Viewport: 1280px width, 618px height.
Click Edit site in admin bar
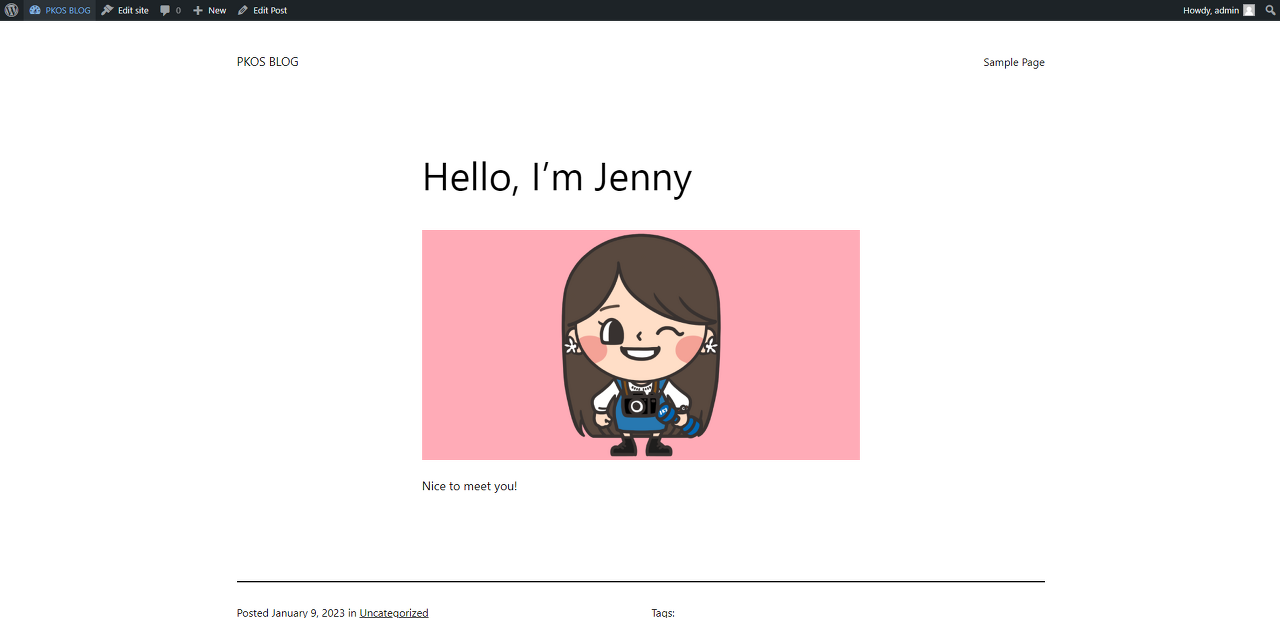point(125,10)
